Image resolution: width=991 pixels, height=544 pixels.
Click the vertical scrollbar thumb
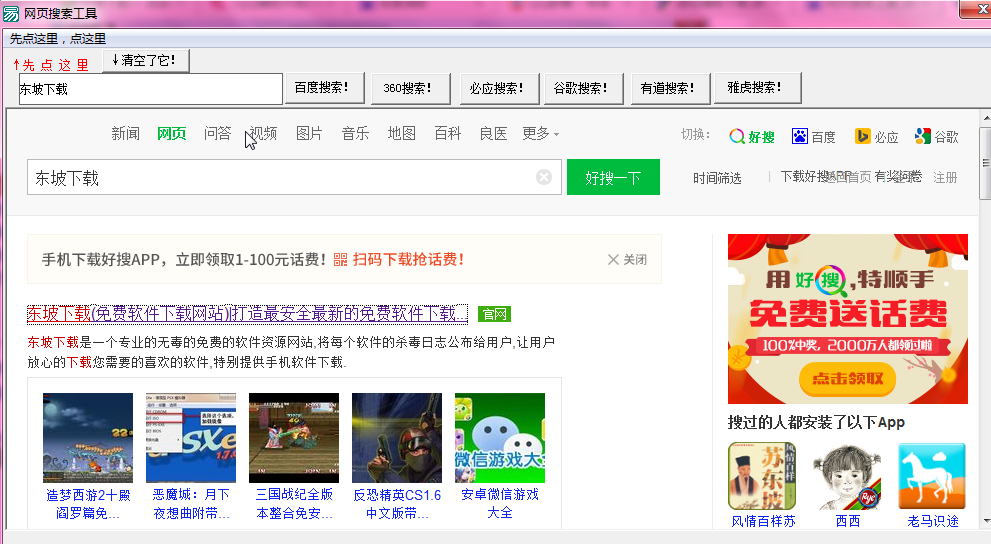pyautogui.click(x=985, y=163)
